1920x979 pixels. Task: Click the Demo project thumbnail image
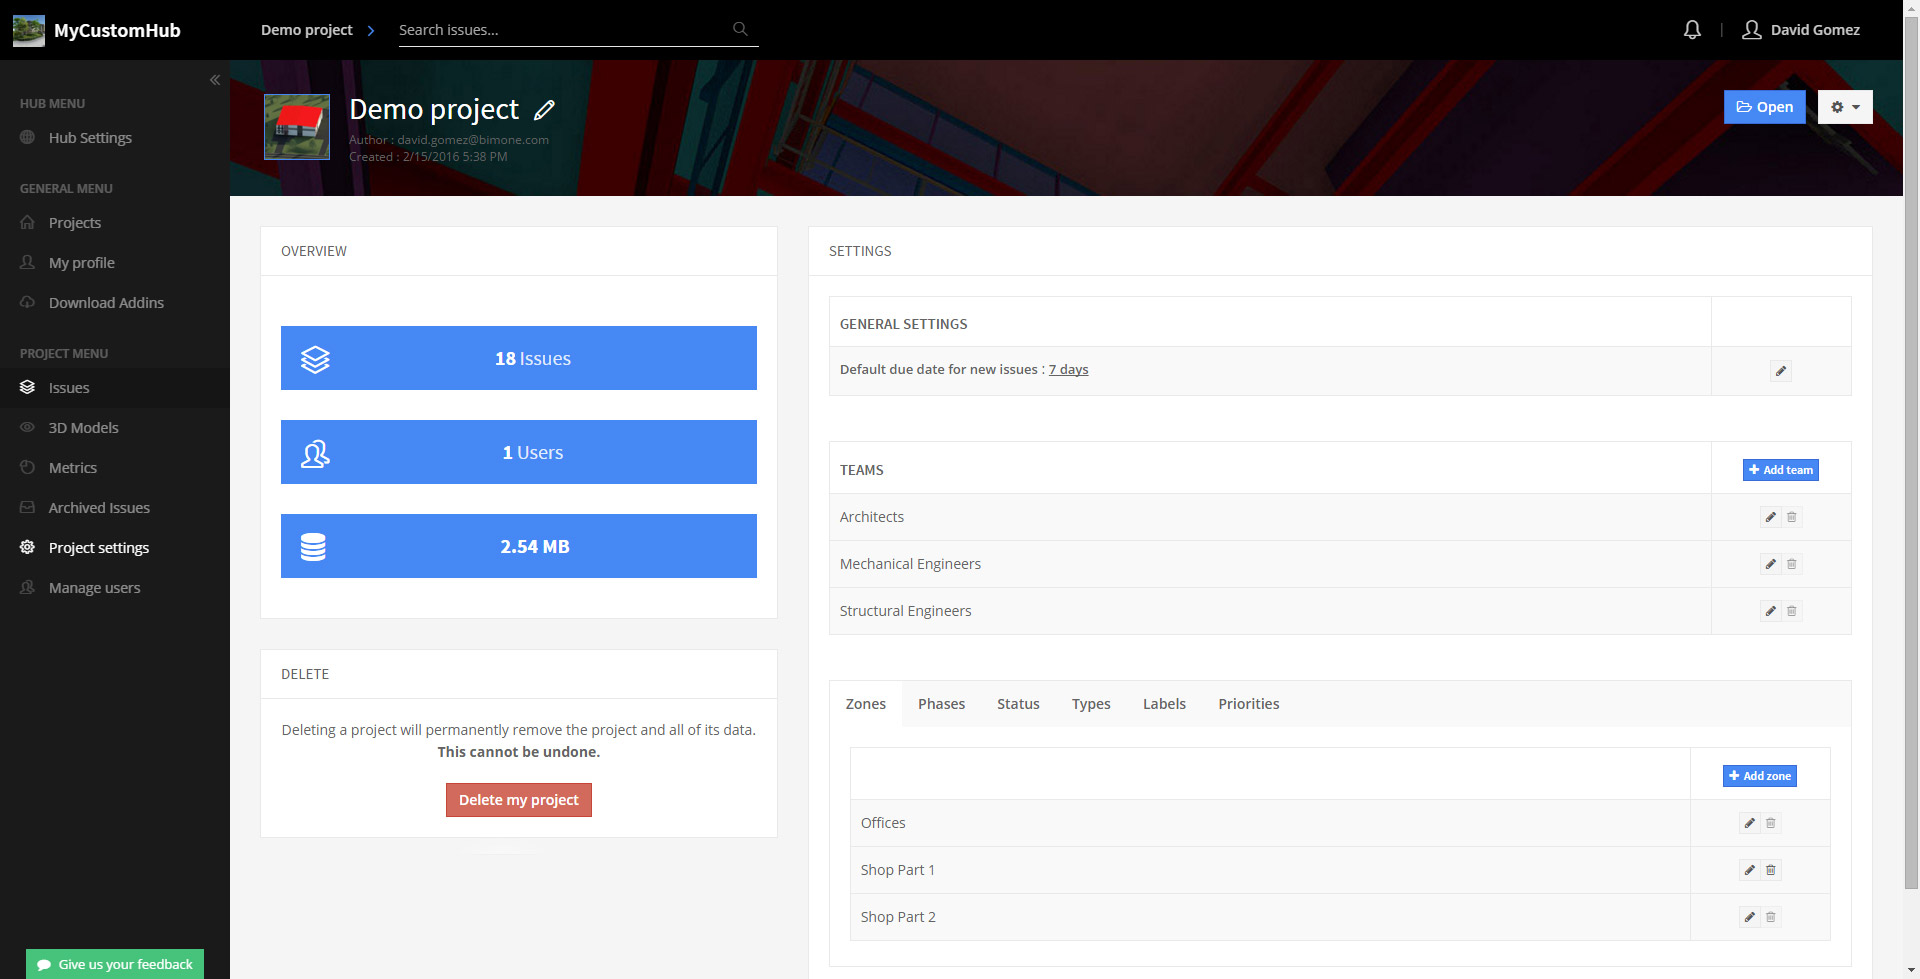(297, 127)
